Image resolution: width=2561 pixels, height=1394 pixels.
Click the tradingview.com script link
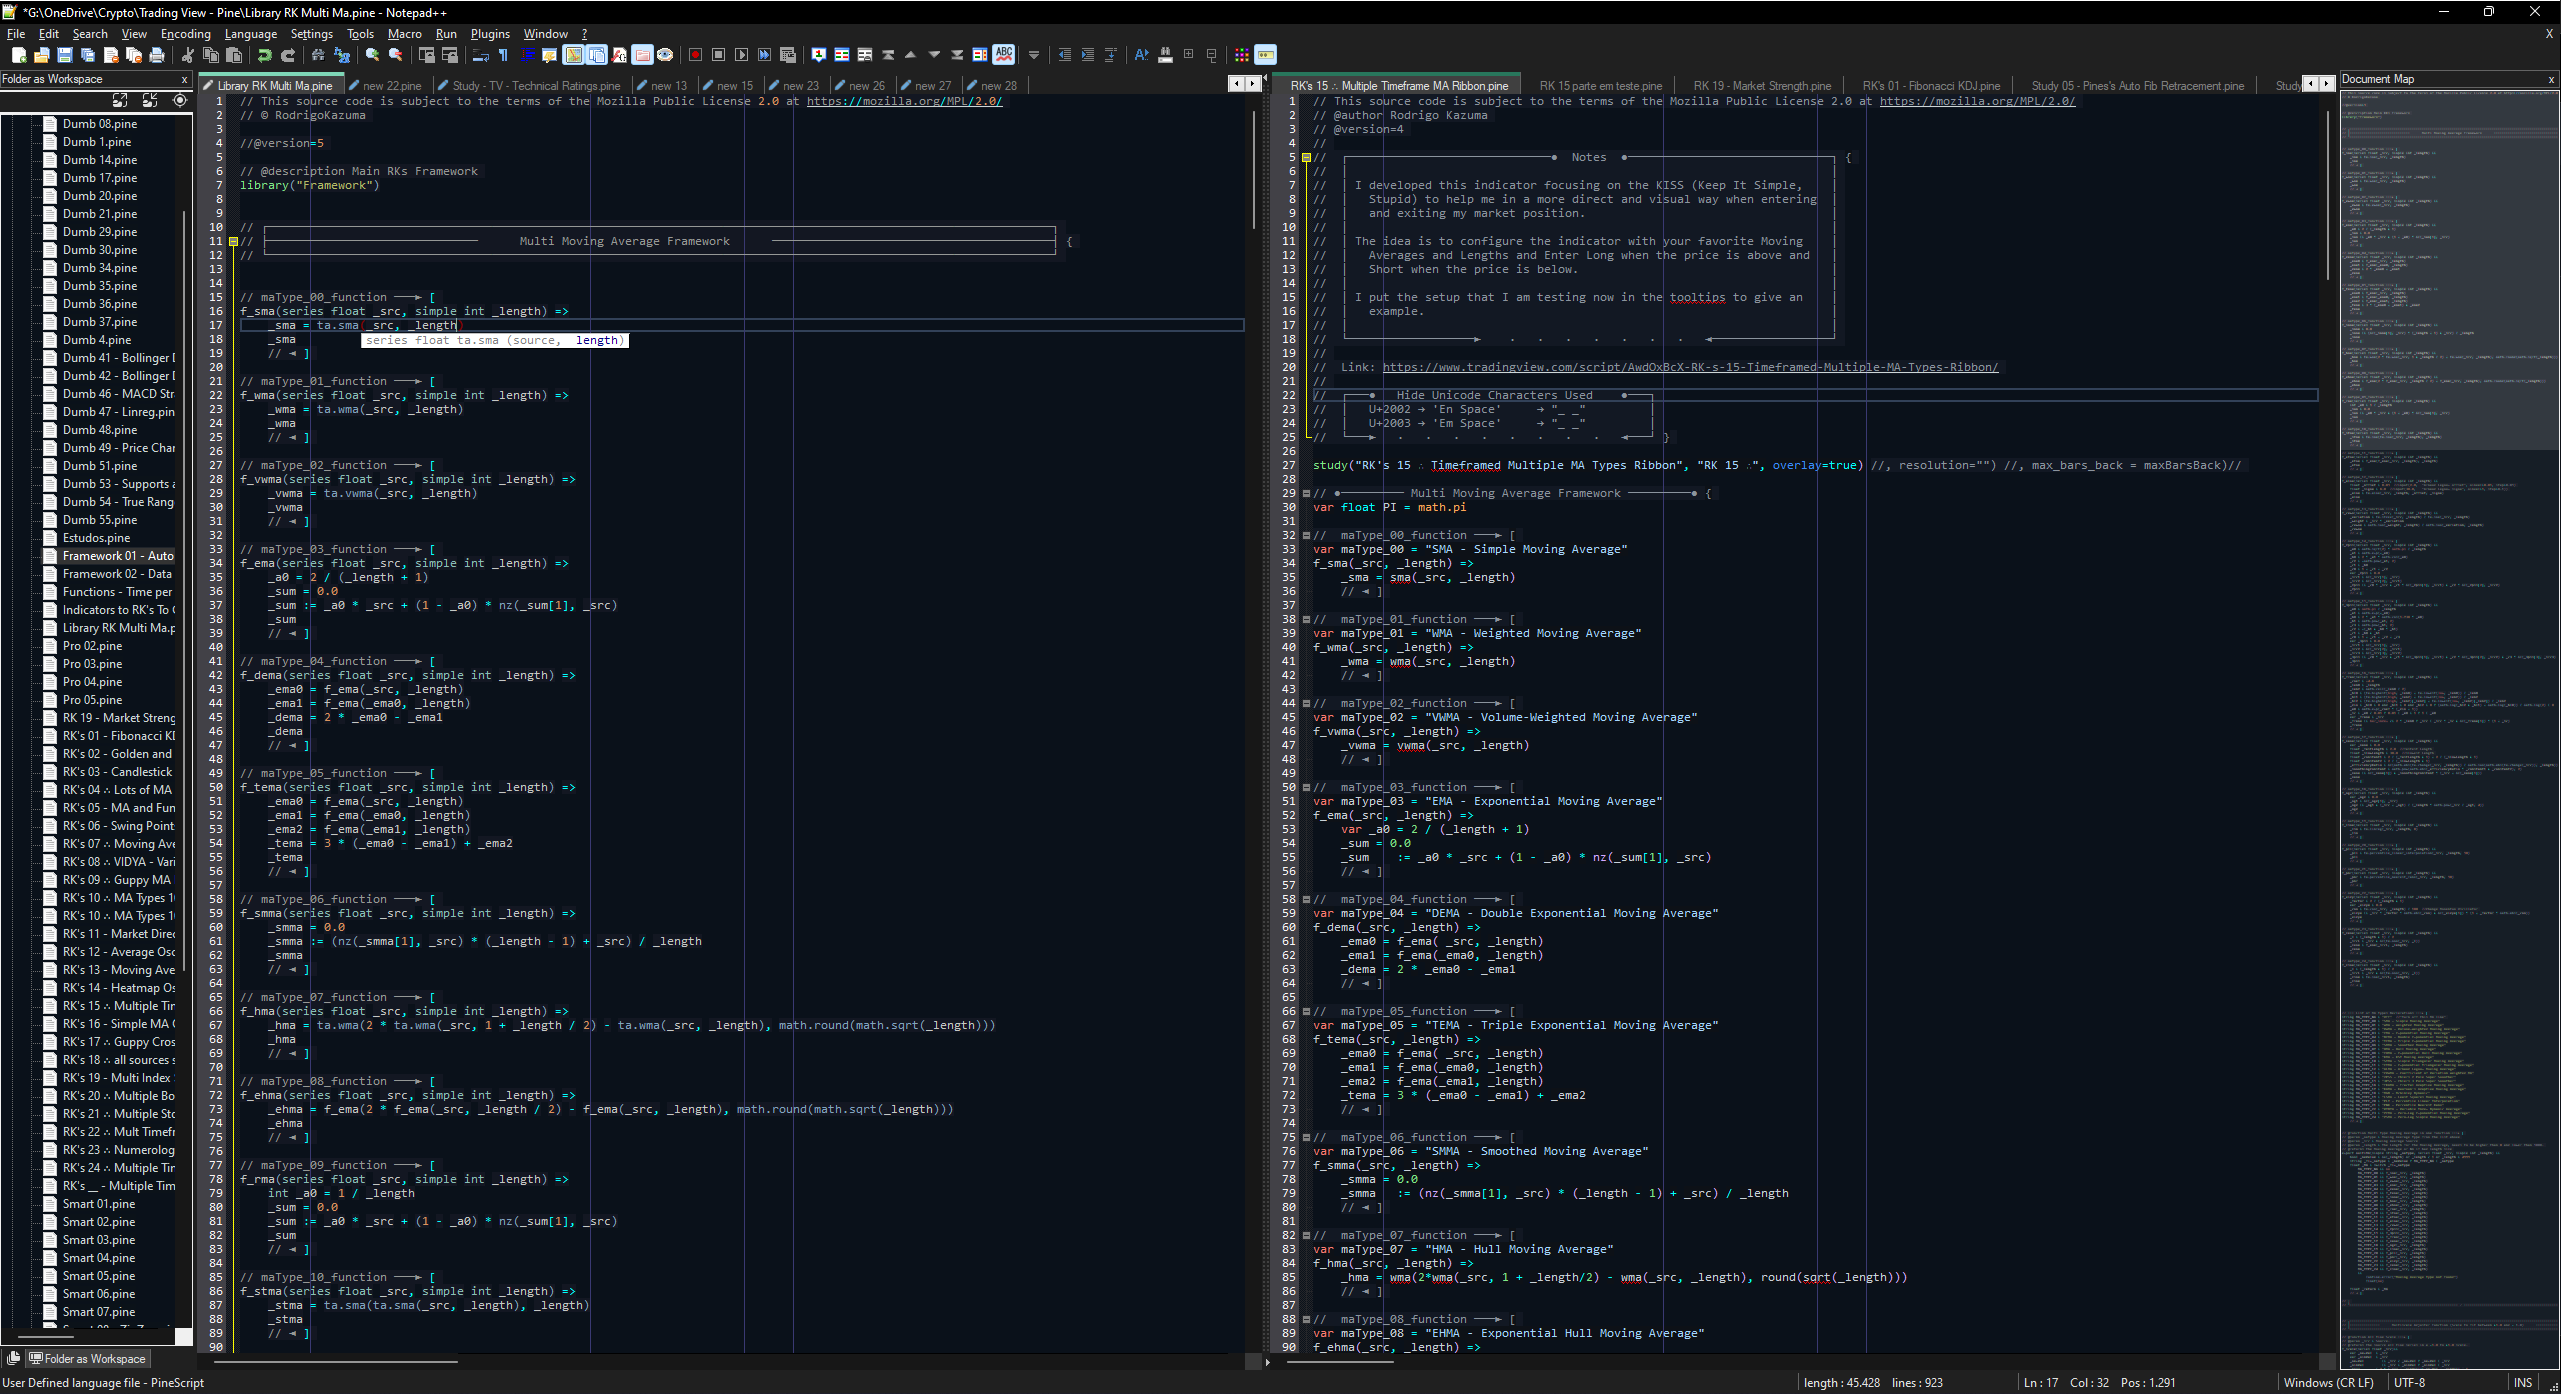[1690, 367]
